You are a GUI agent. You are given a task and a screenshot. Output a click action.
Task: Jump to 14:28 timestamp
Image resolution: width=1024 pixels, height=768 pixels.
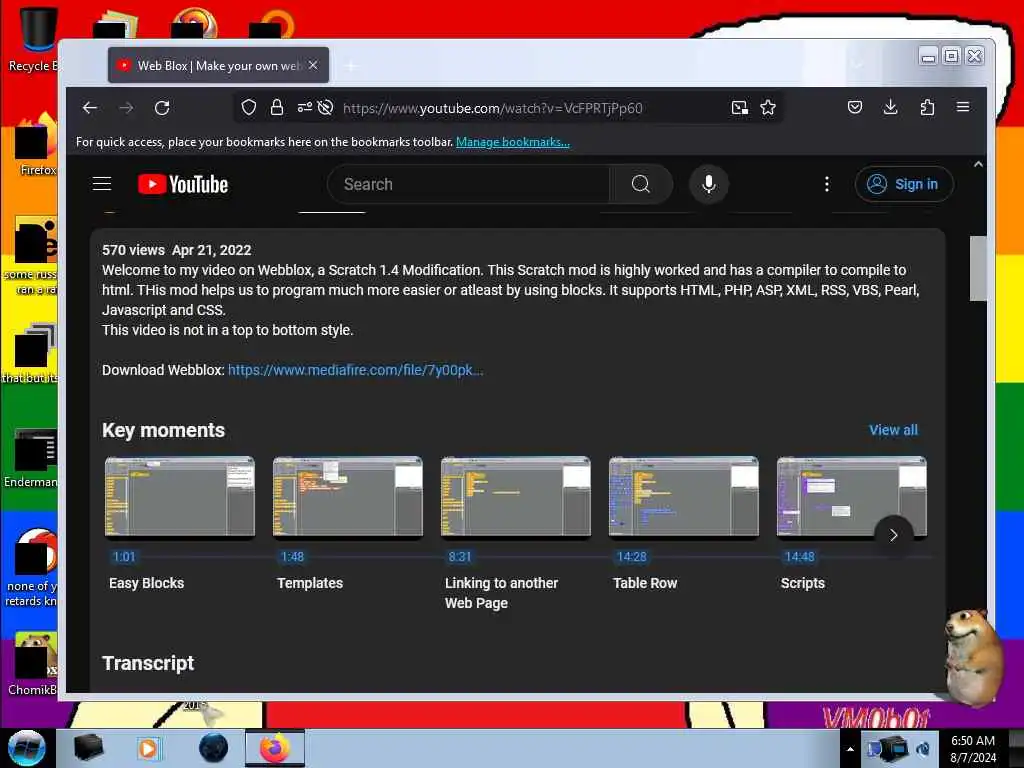click(632, 556)
